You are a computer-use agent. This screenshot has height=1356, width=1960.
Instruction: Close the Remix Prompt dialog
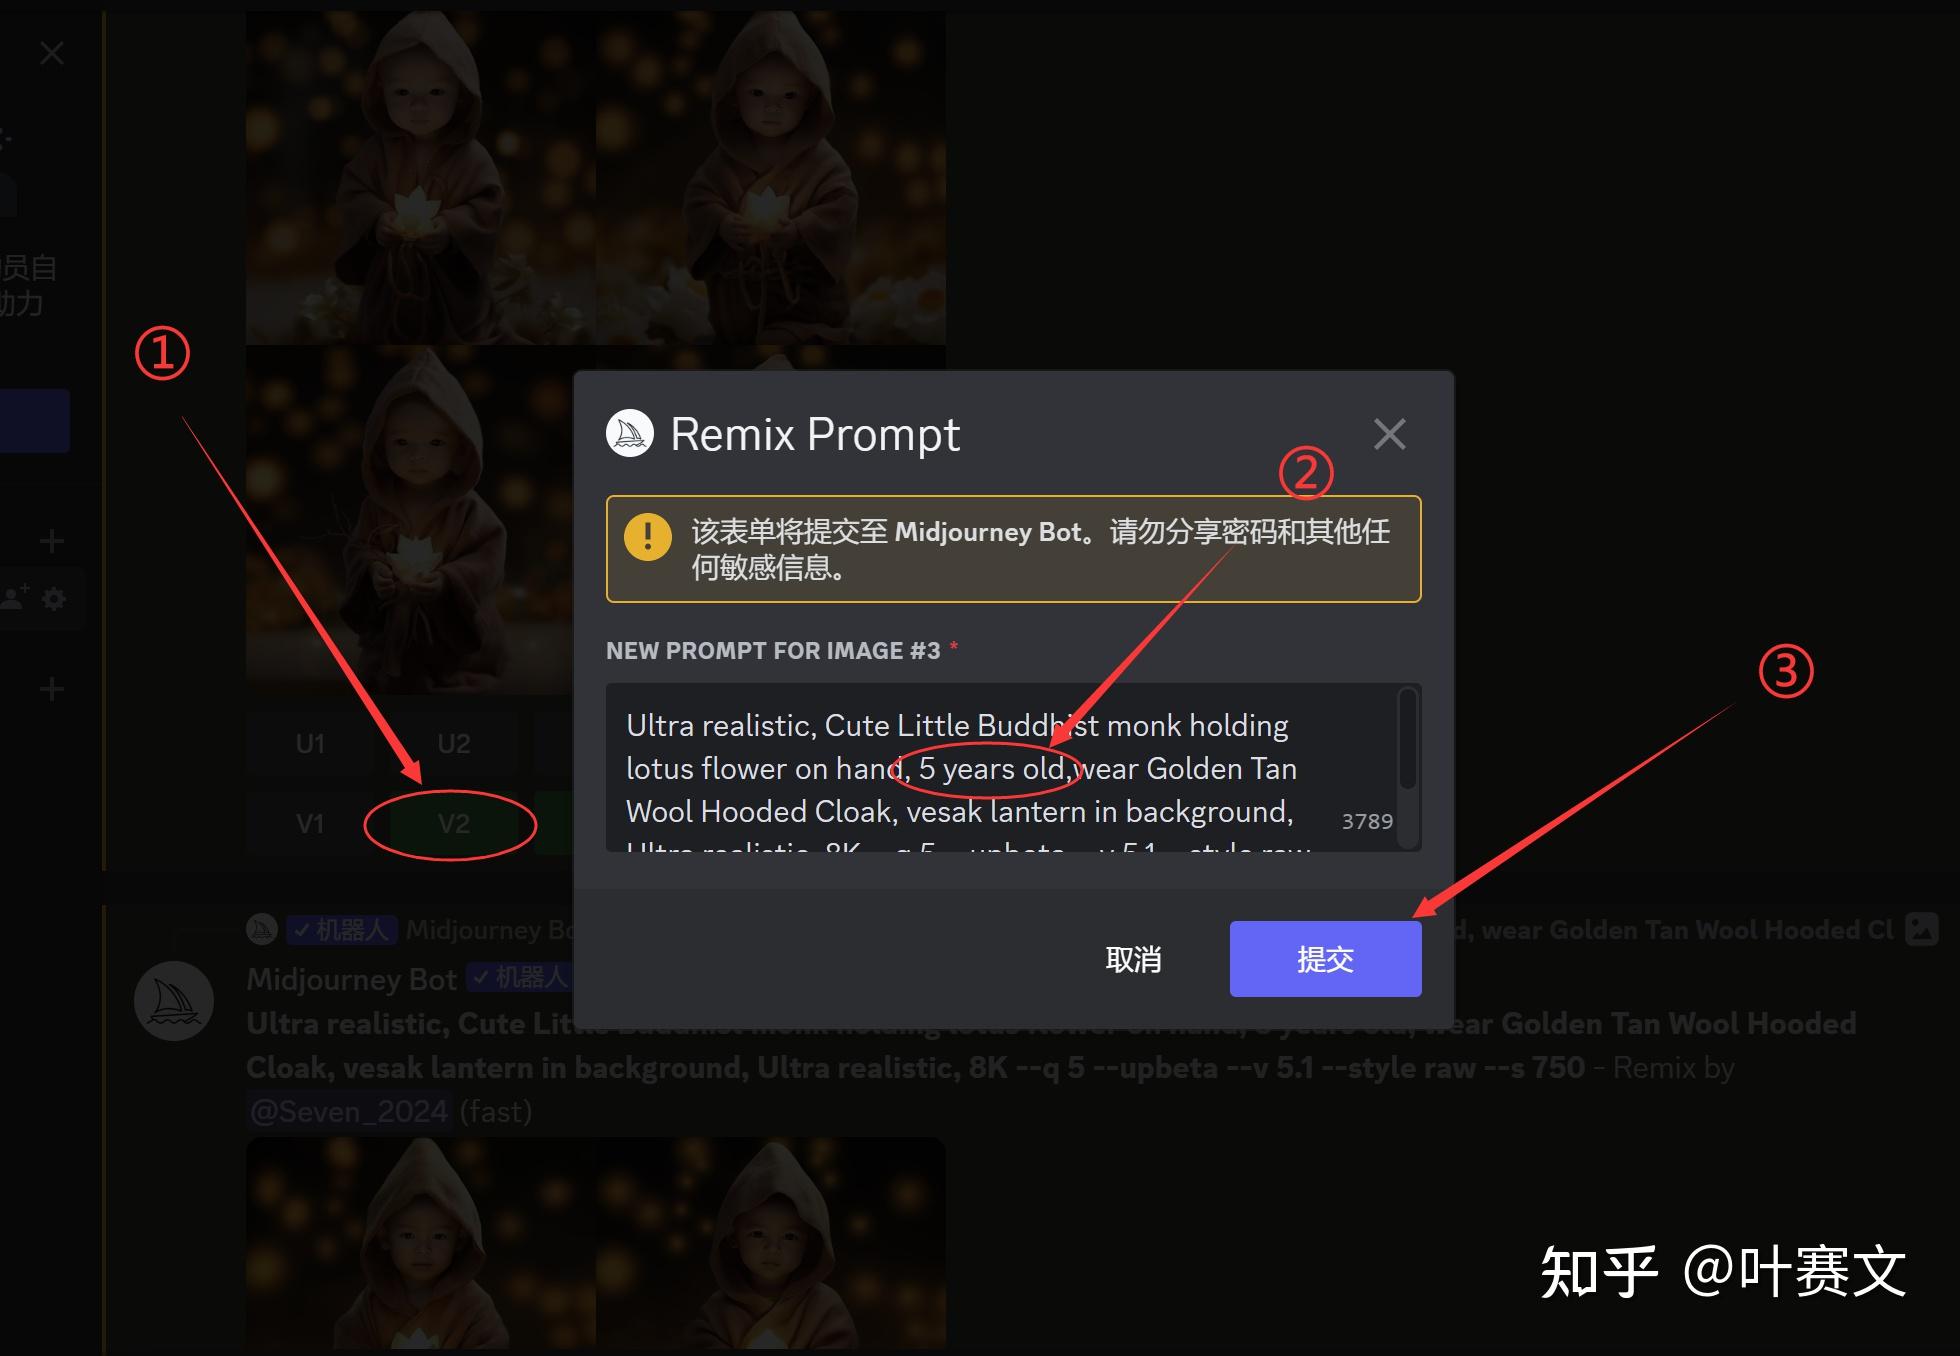[x=1389, y=434]
